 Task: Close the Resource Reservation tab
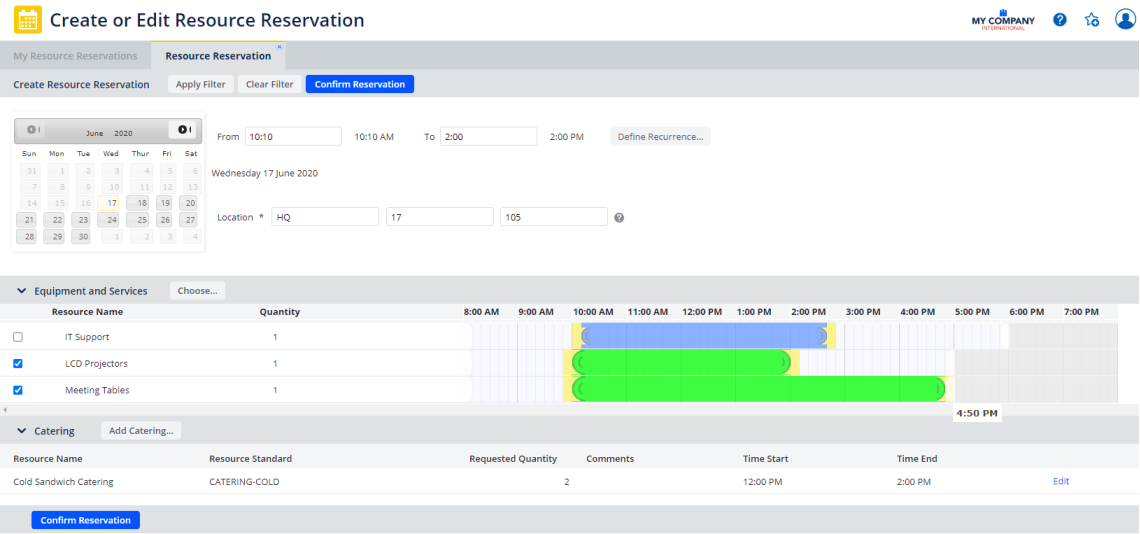tap(279, 47)
